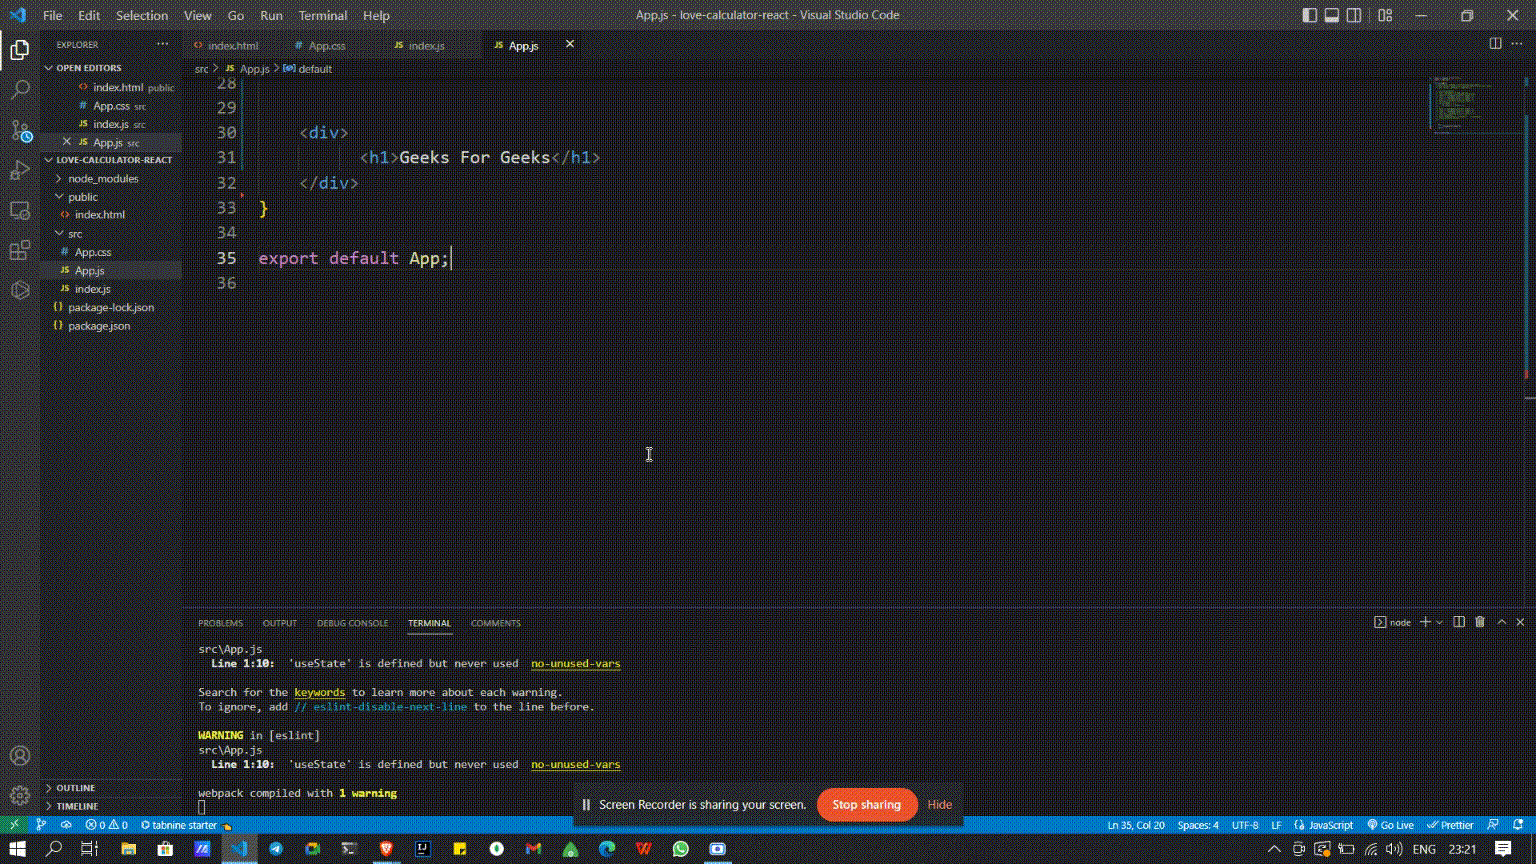Expand the Outline section
1536x864 pixels.
(x=111, y=788)
